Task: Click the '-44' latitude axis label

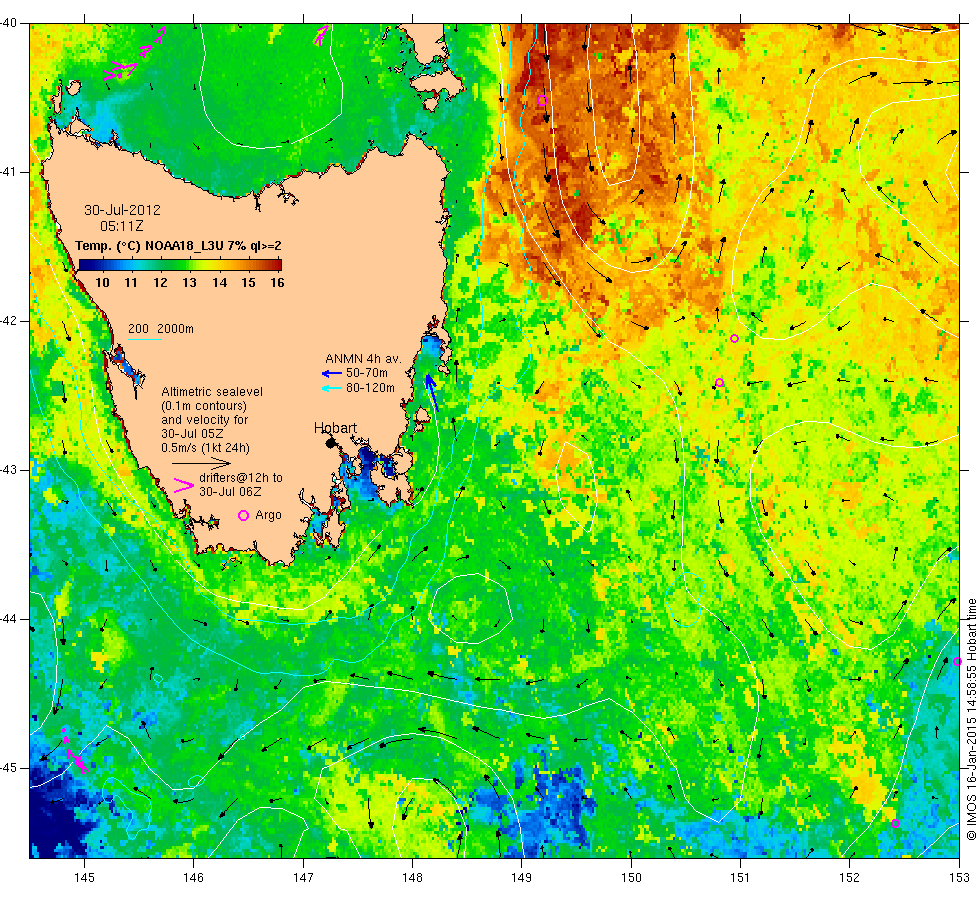Action: (9, 619)
